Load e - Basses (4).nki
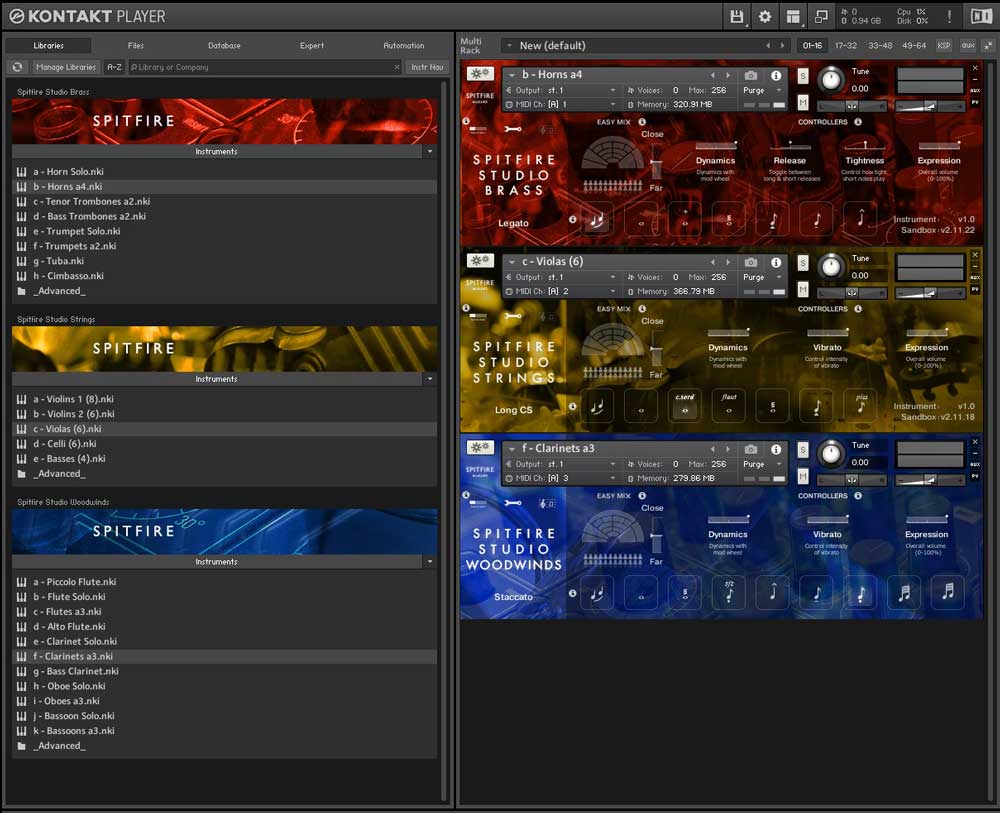 click(x=224, y=458)
